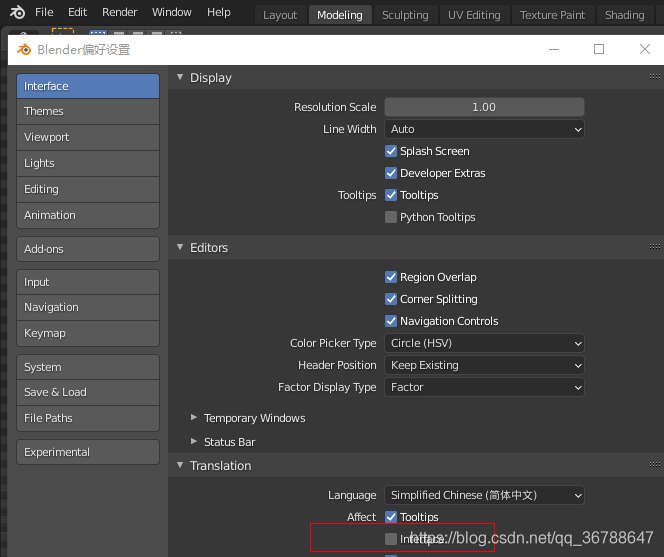Open the Help menu
The height and width of the screenshot is (557, 664).
click(219, 12)
